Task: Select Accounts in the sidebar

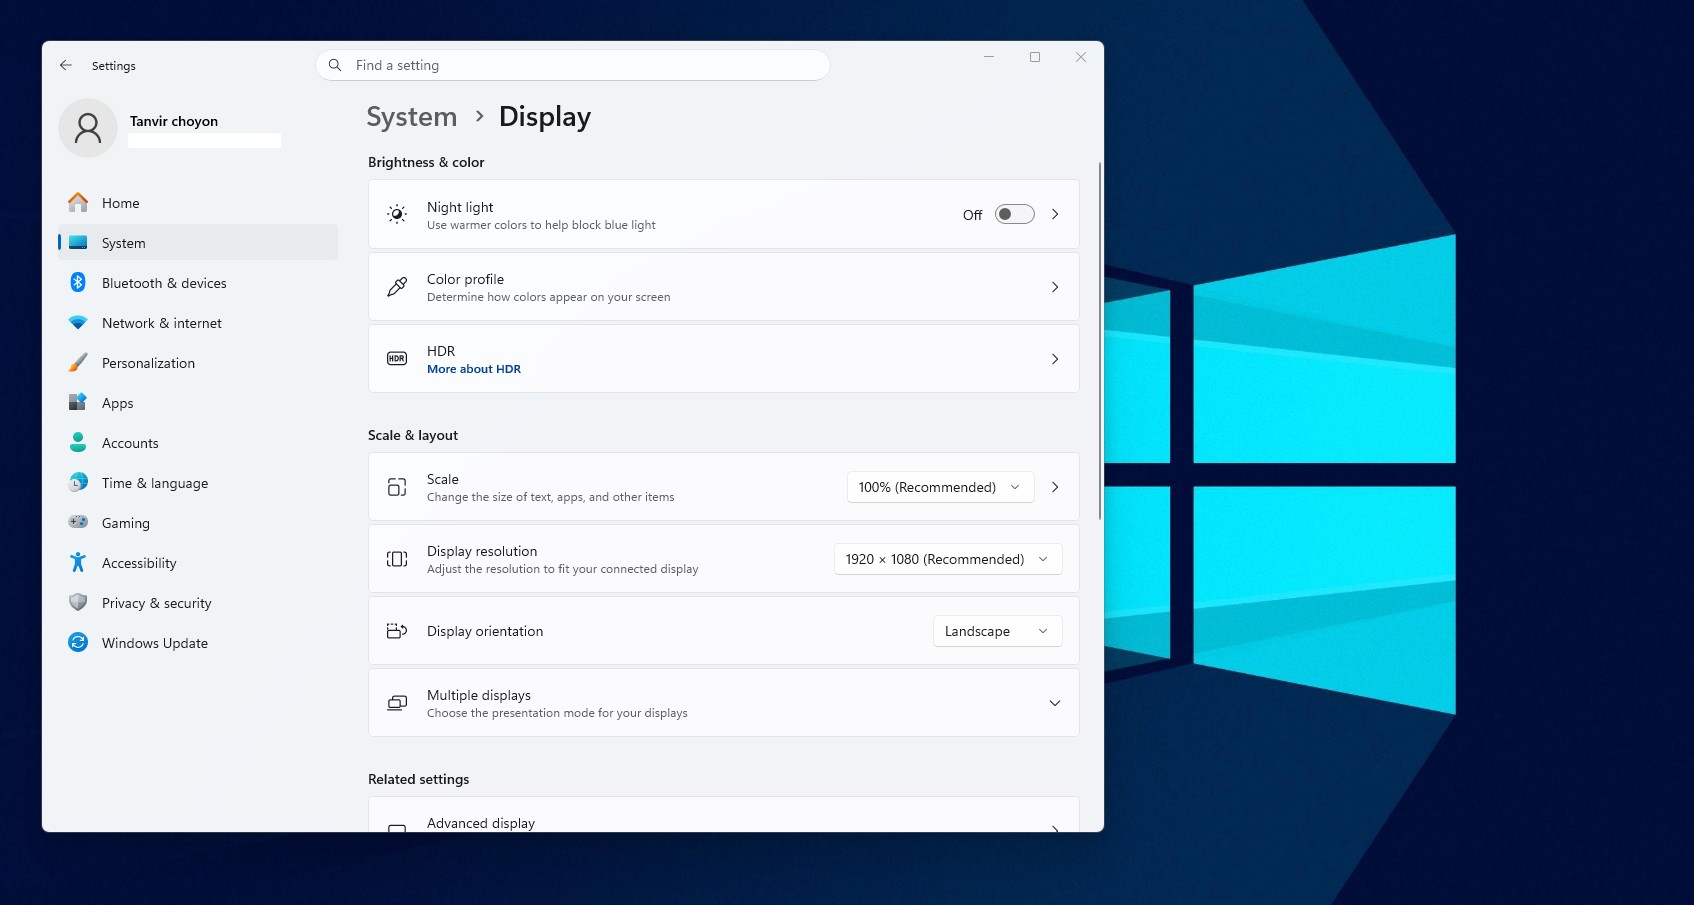Action: (198, 442)
